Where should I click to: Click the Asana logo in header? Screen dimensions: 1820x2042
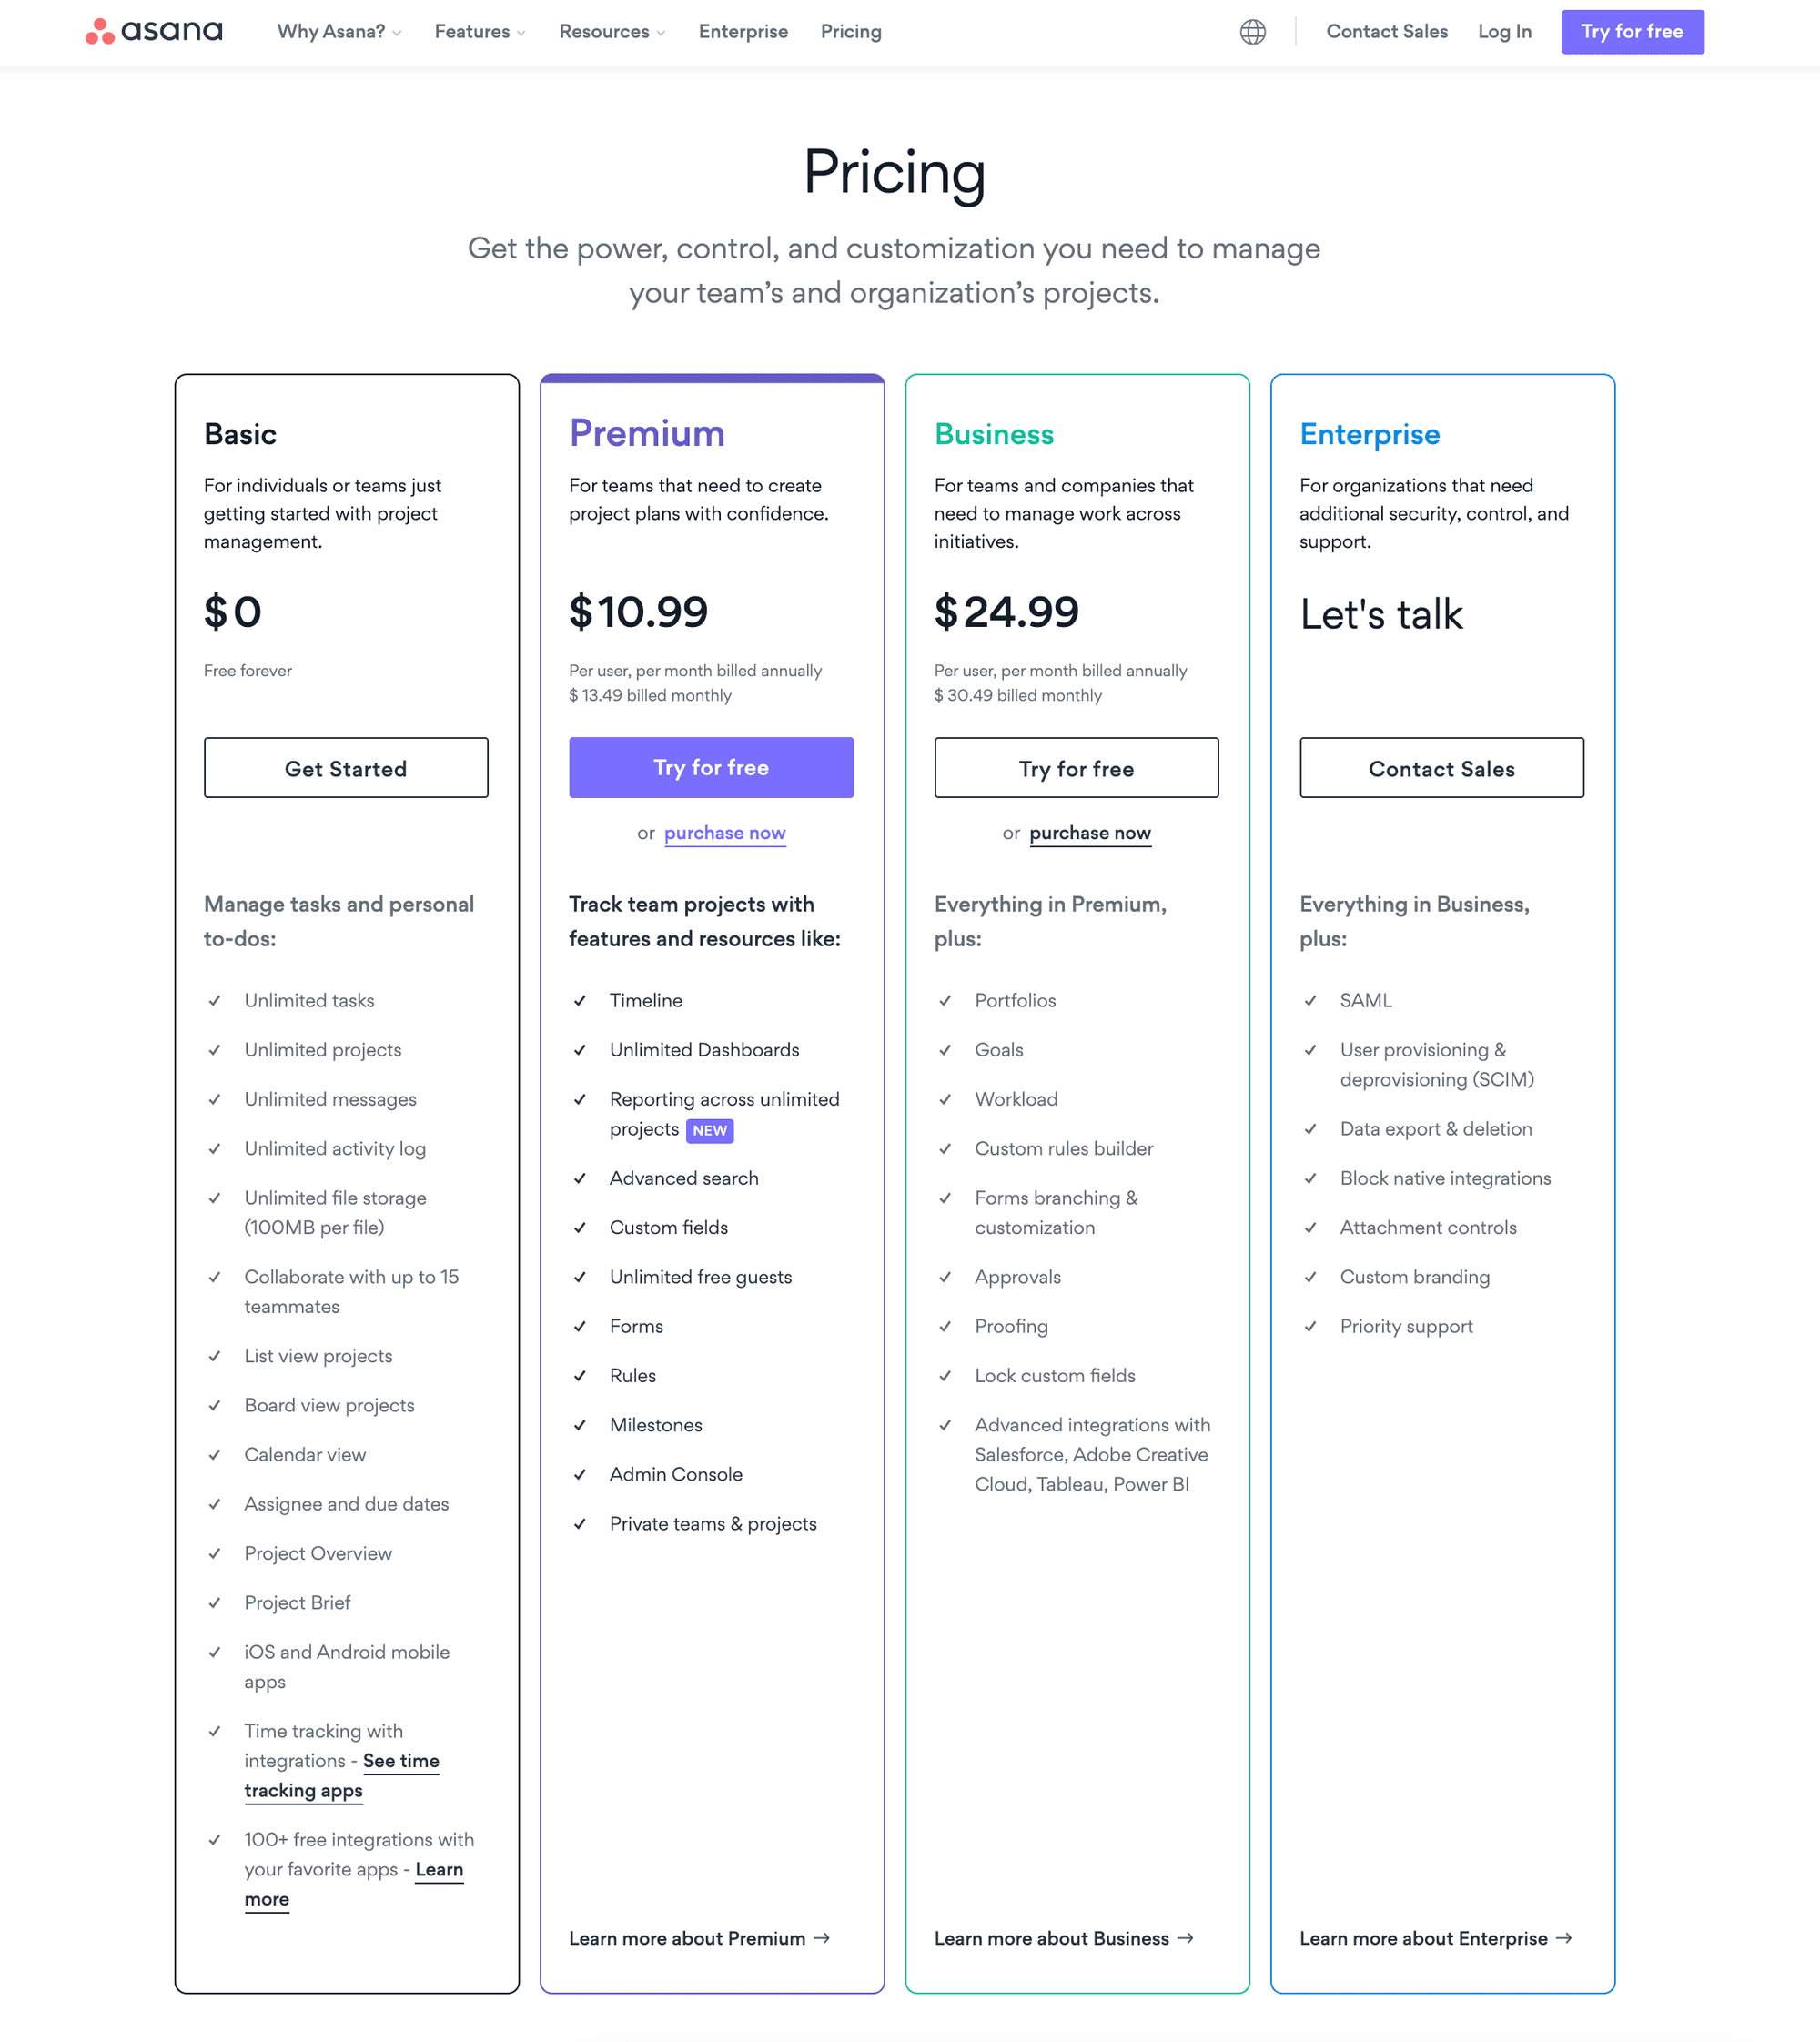[x=153, y=32]
